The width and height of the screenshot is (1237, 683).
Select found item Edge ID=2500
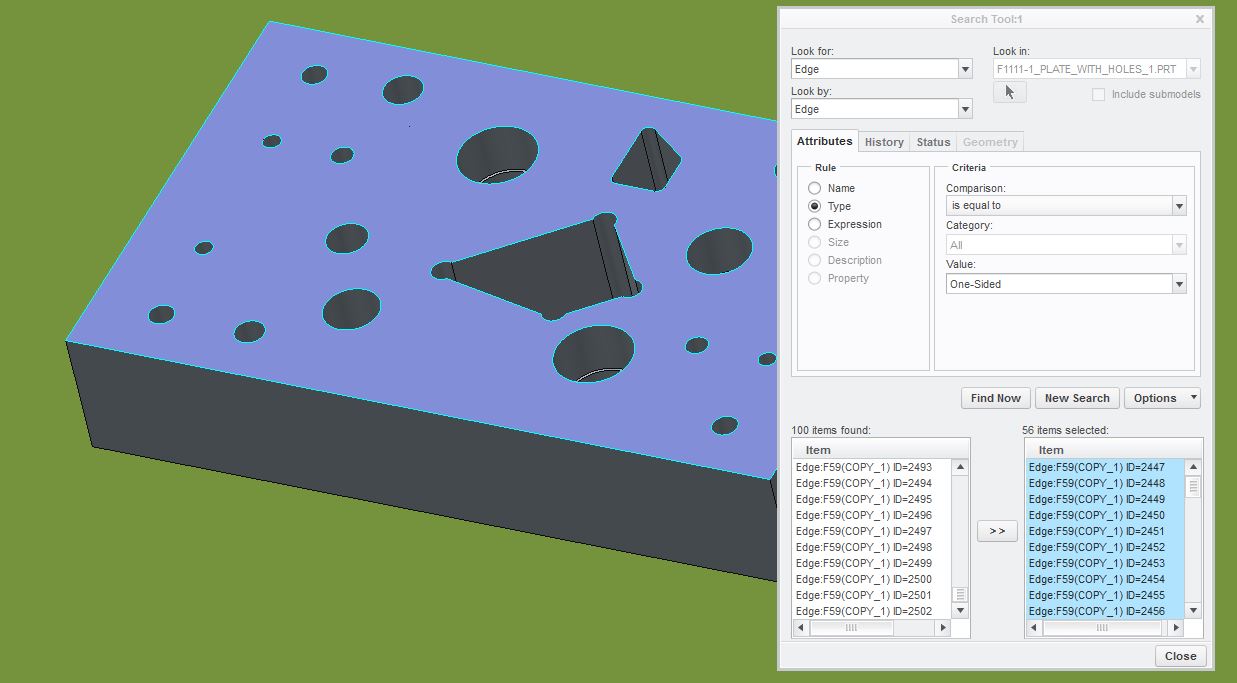pos(872,579)
